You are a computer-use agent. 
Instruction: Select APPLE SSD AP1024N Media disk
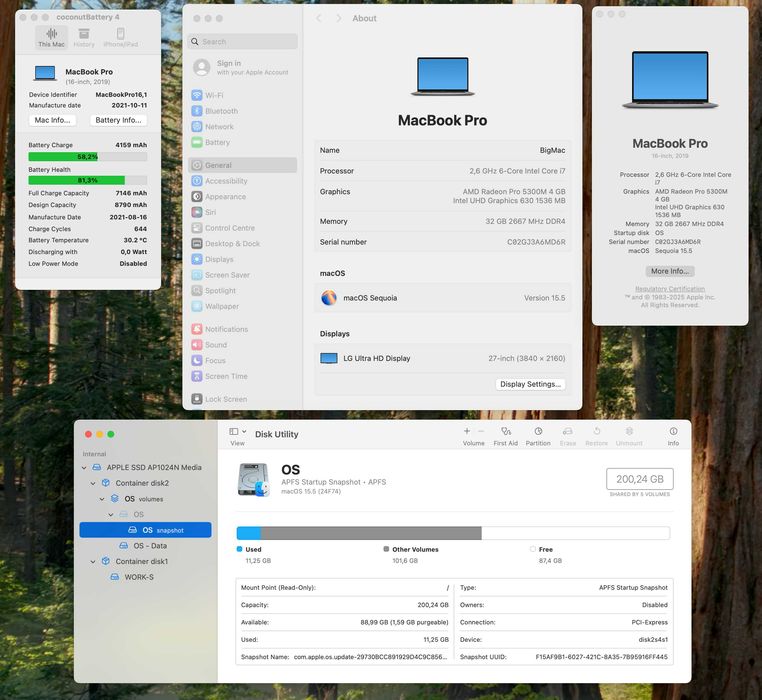pos(145,468)
